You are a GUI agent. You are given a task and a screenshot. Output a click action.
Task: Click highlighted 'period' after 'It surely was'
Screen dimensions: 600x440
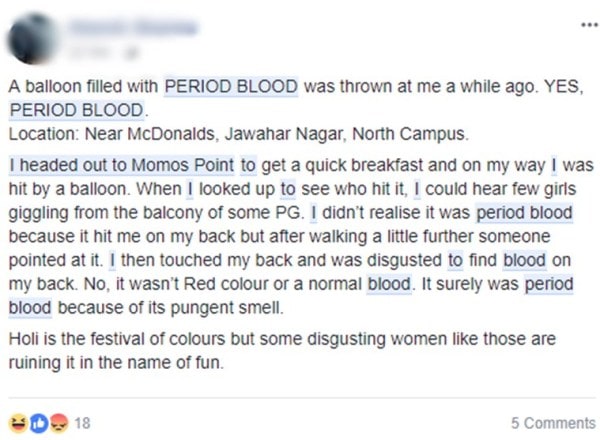[x=551, y=283]
